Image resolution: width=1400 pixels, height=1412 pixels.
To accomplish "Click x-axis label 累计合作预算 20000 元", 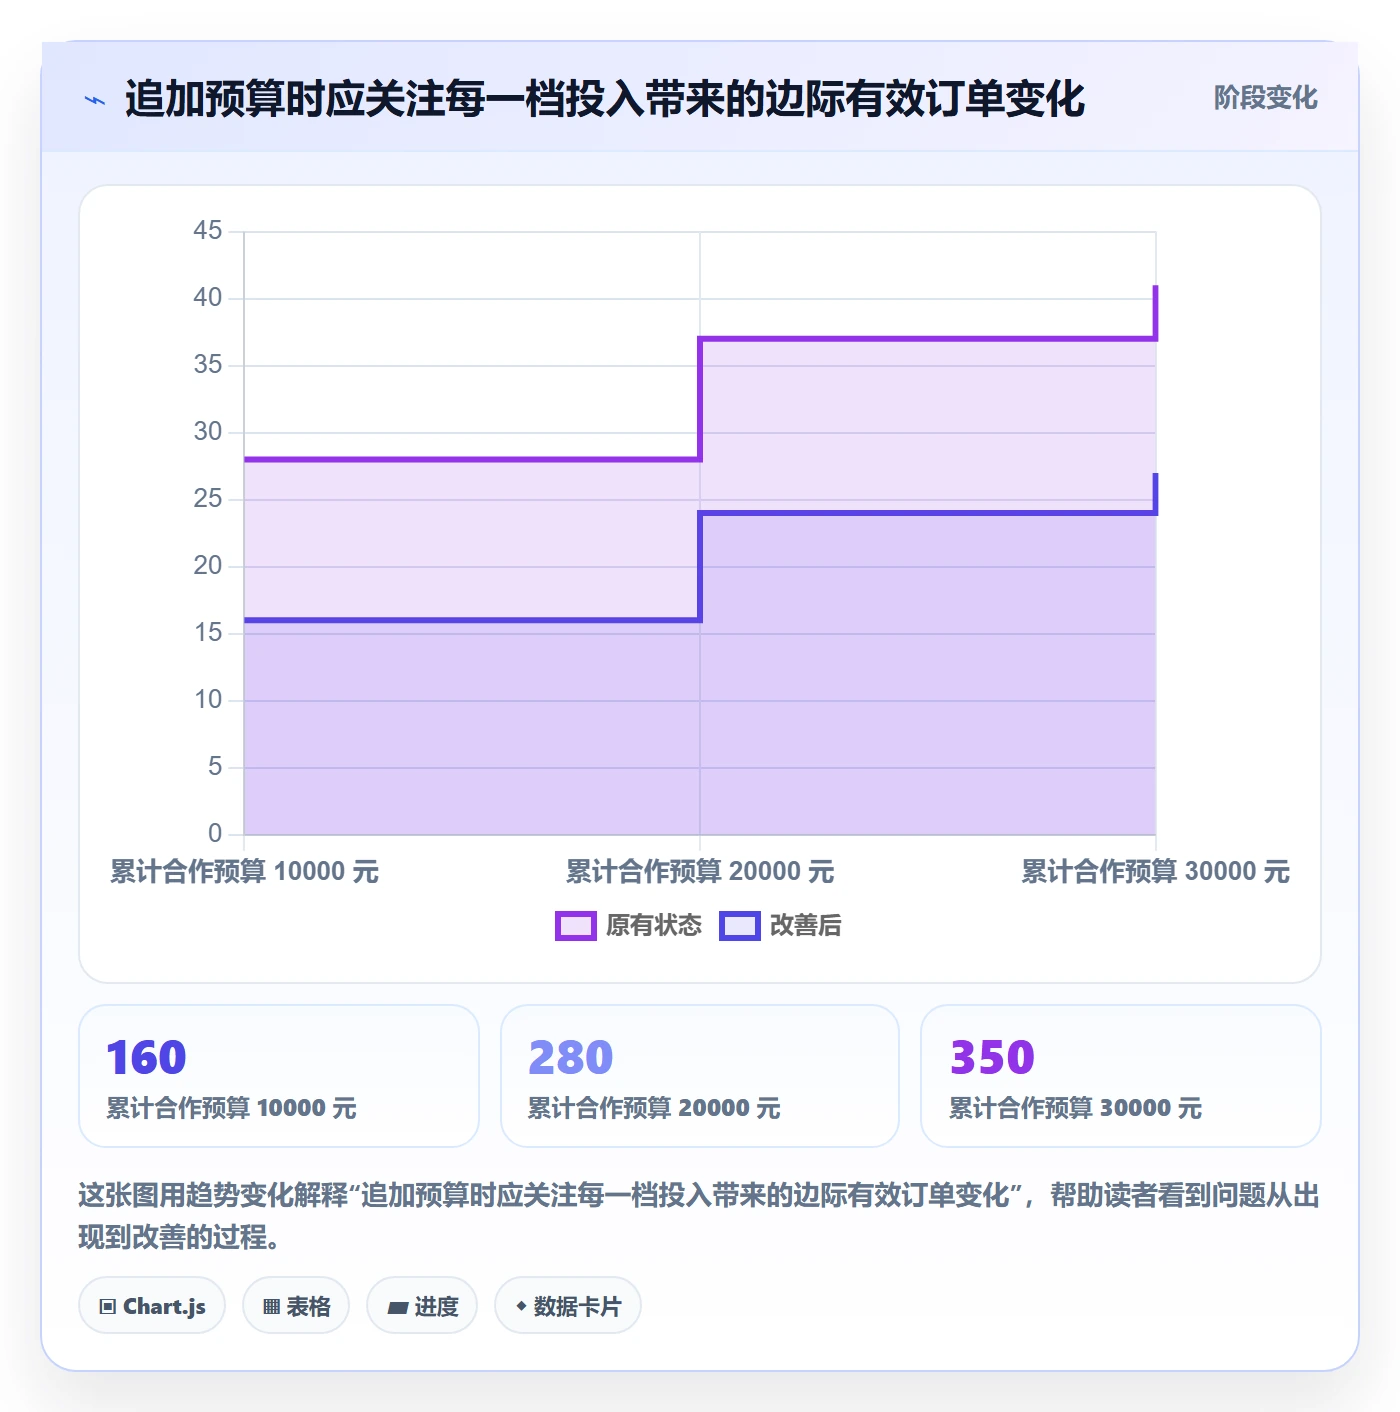I will click(700, 872).
